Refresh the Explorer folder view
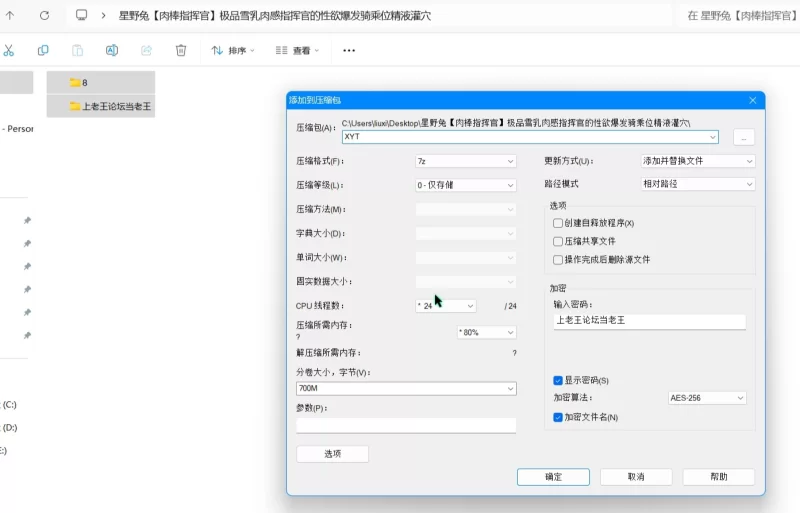800x513 pixels. (44, 15)
